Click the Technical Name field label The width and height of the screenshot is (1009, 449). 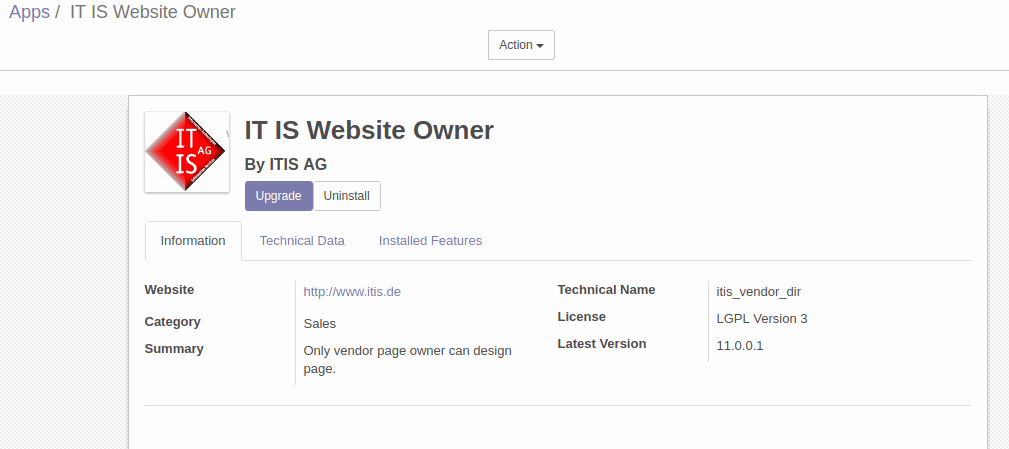coord(606,289)
